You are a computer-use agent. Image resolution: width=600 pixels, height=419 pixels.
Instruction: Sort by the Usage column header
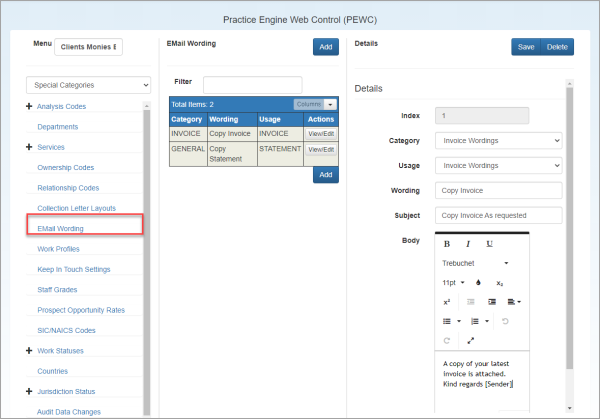pos(280,119)
